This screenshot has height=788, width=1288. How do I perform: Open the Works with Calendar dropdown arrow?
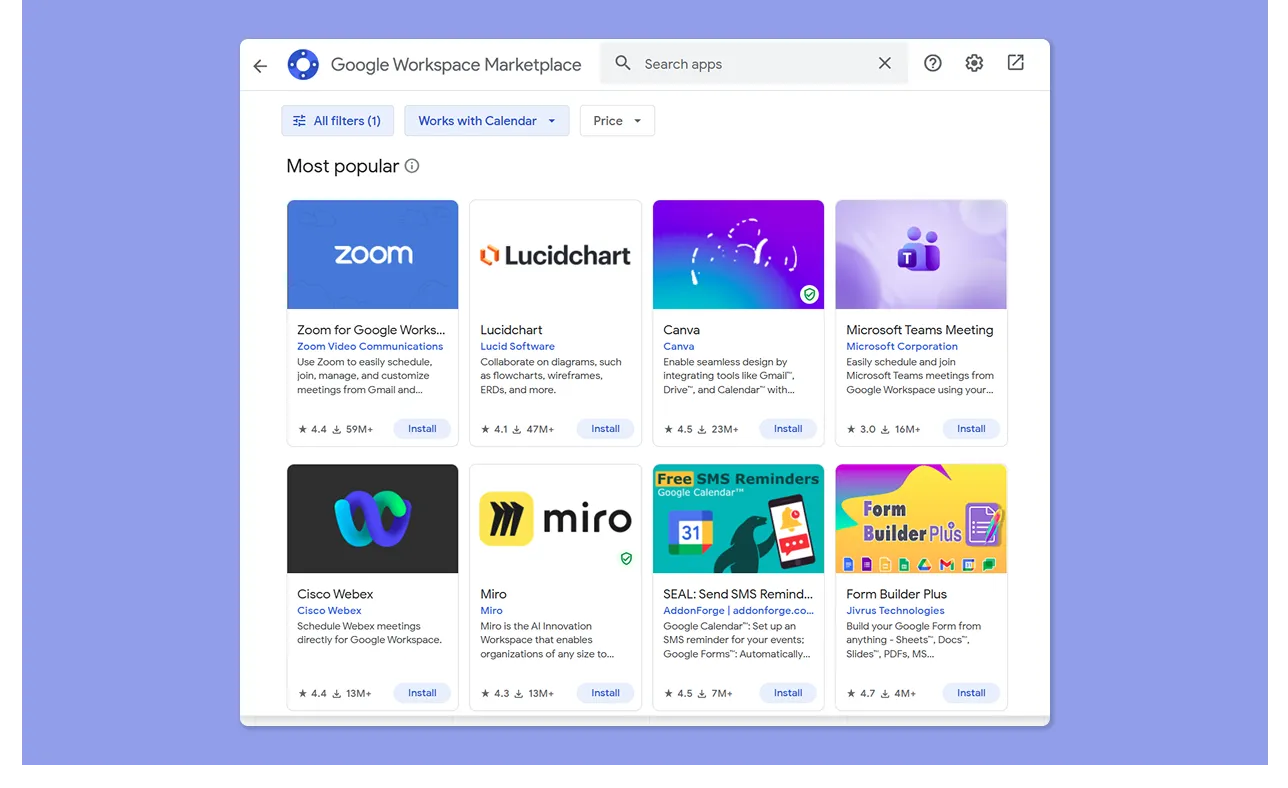point(550,120)
